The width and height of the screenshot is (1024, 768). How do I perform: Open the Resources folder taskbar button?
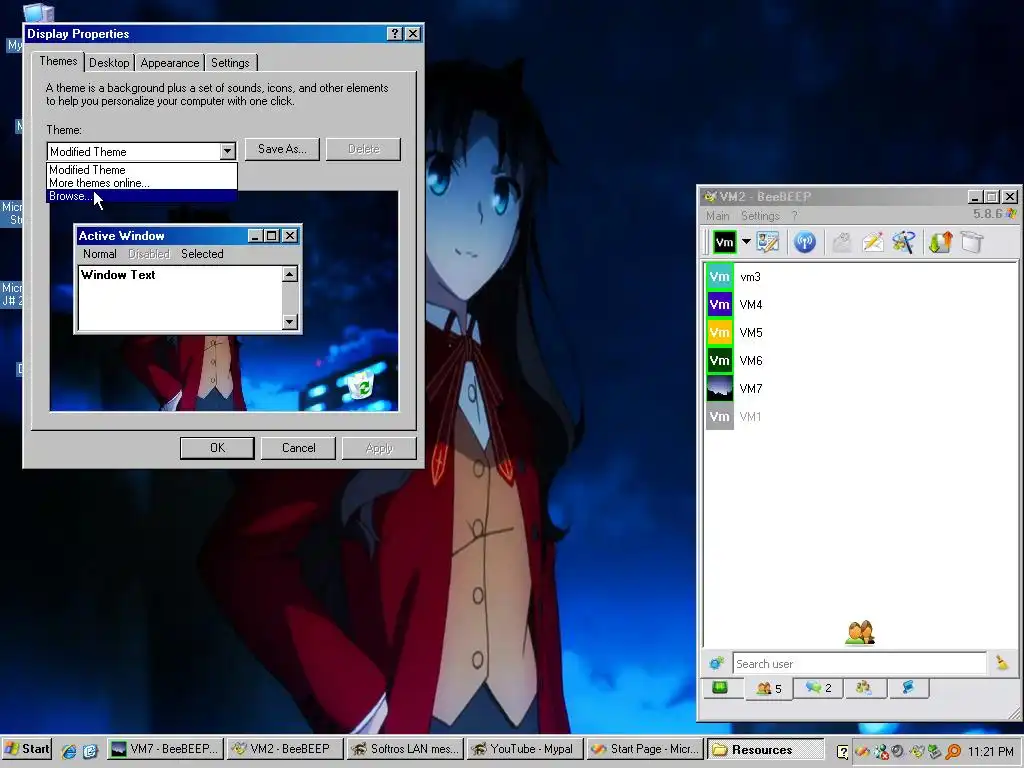tap(765, 749)
